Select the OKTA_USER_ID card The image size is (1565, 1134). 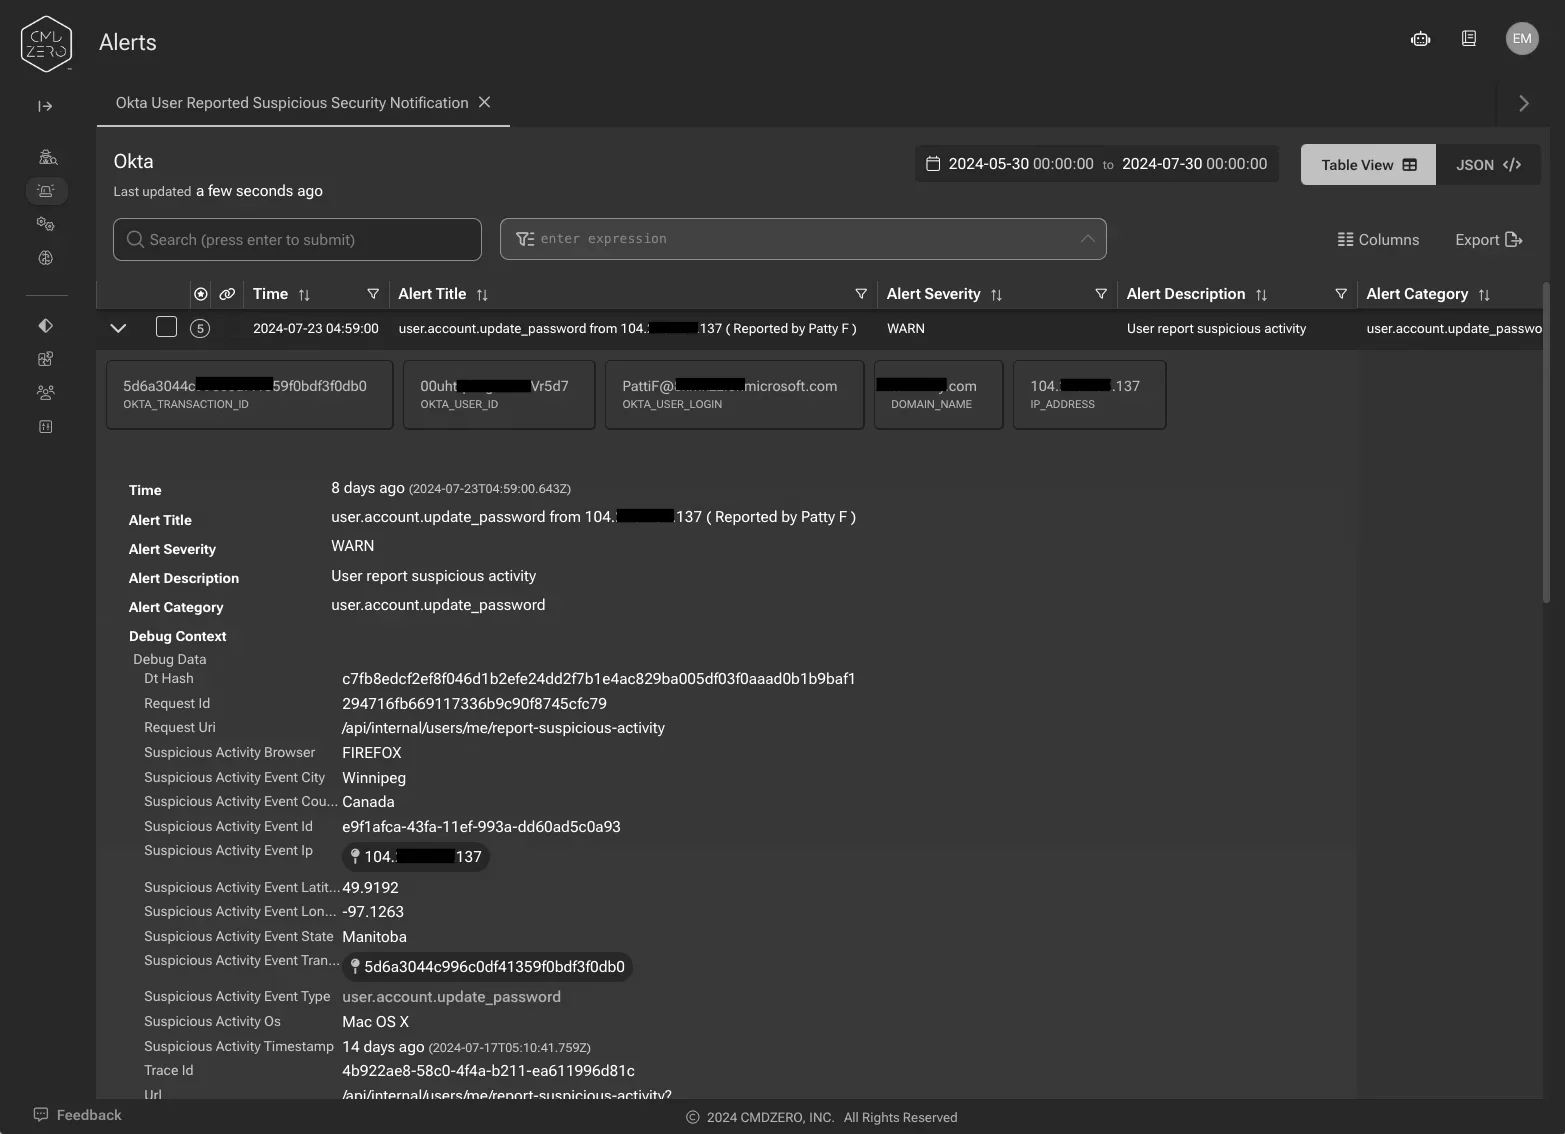point(499,395)
